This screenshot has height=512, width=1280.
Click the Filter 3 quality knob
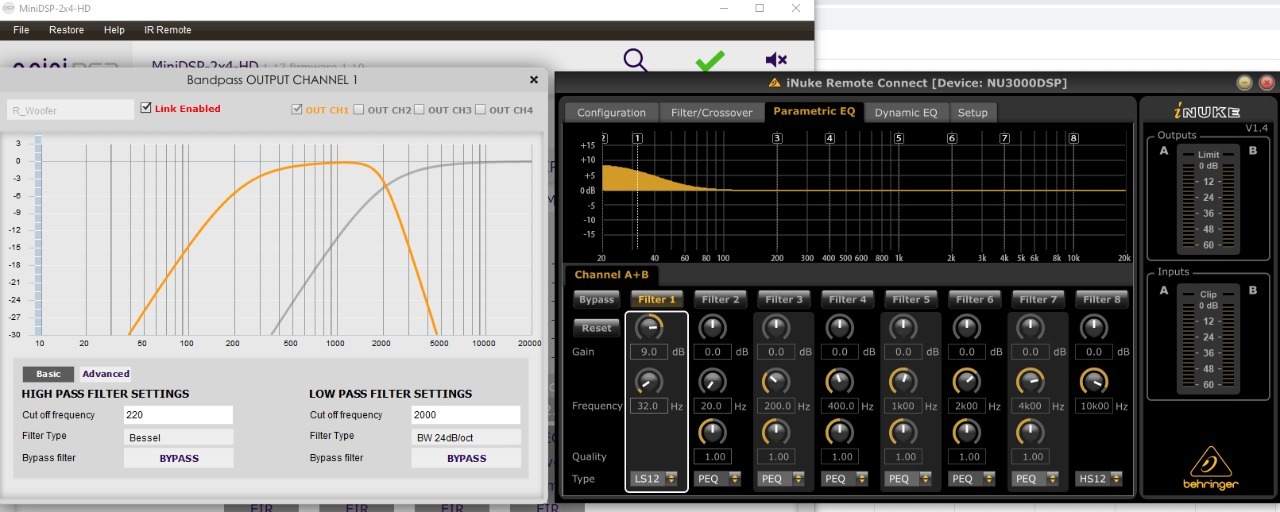[x=775, y=432]
